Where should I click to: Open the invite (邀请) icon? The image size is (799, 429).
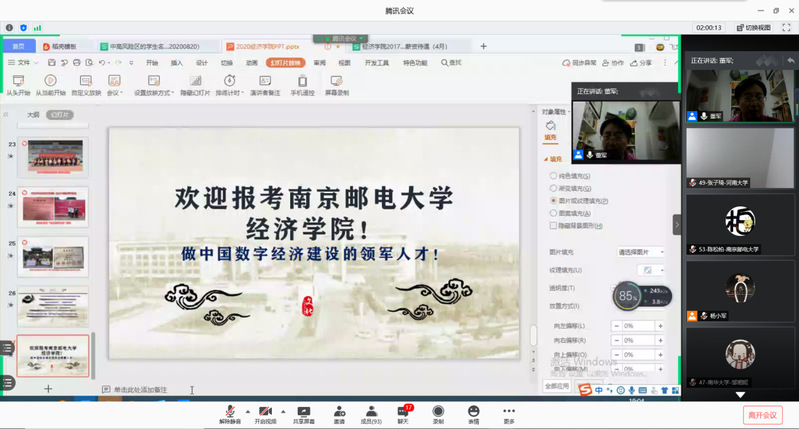(x=339, y=411)
